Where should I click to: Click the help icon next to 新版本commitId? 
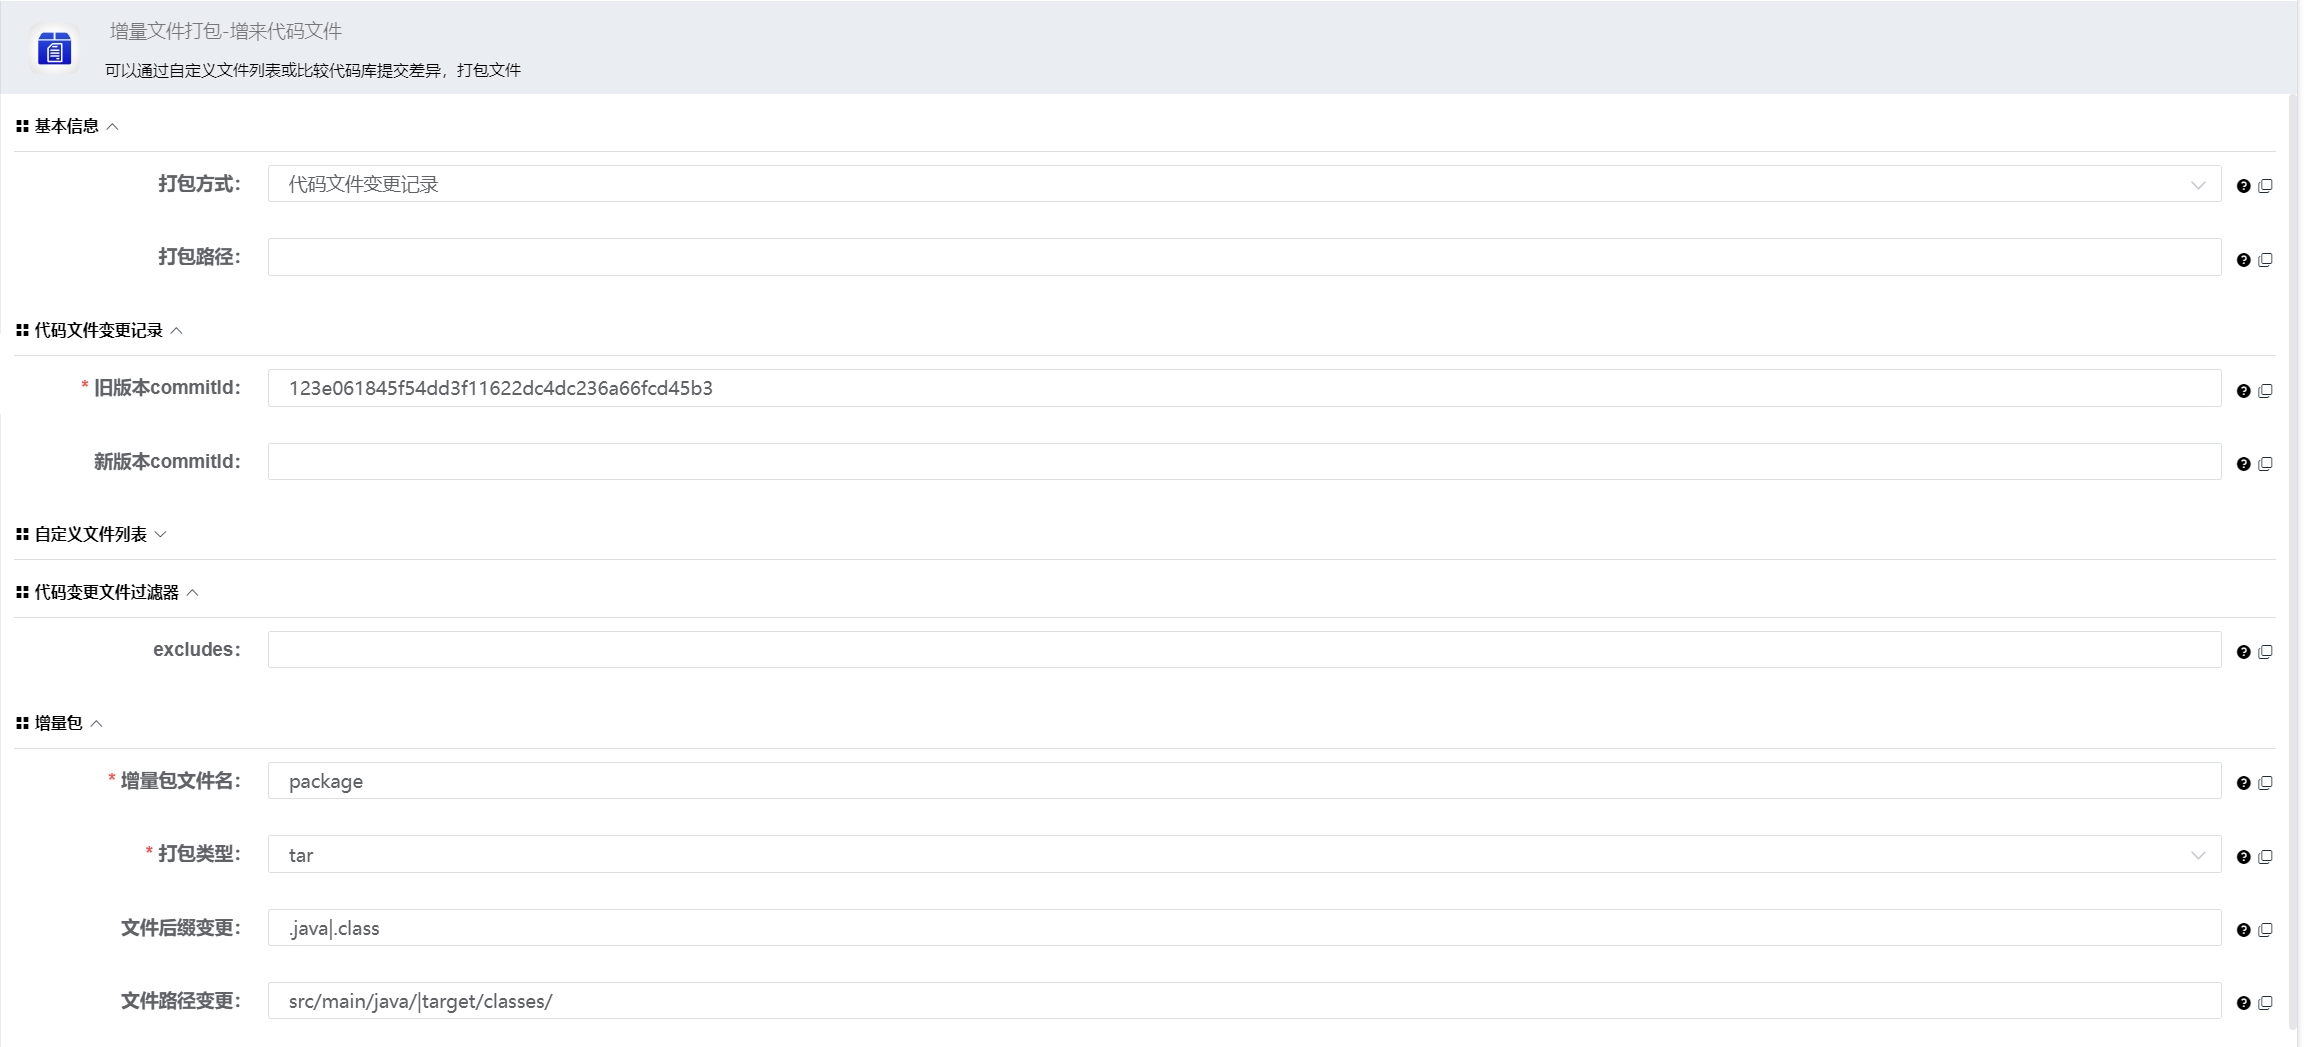[x=2245, y=464]
